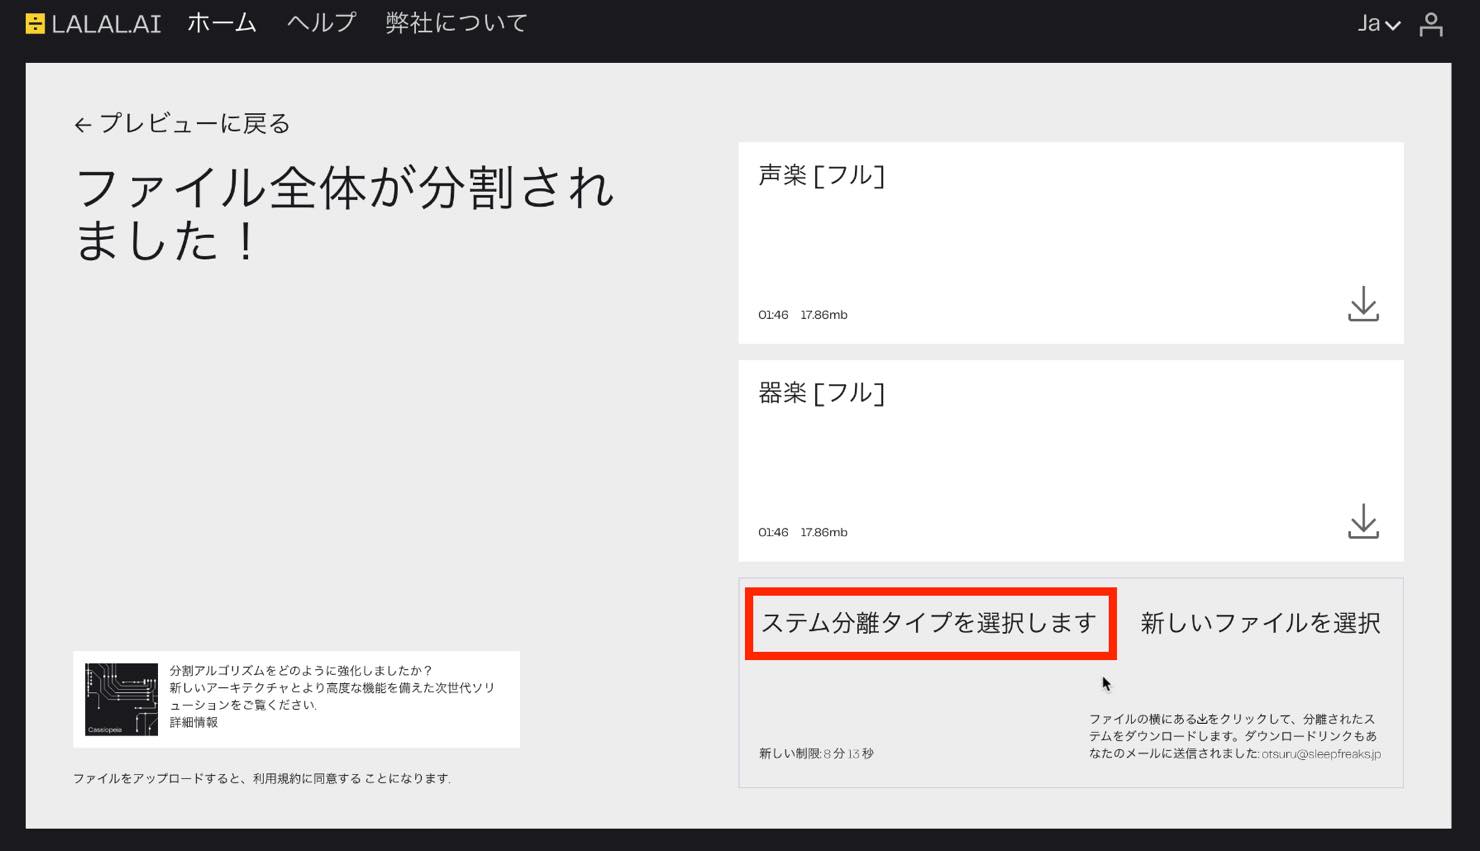
Task: Click the back arrow beside プレビューに戻る
Action: (83, 125)
